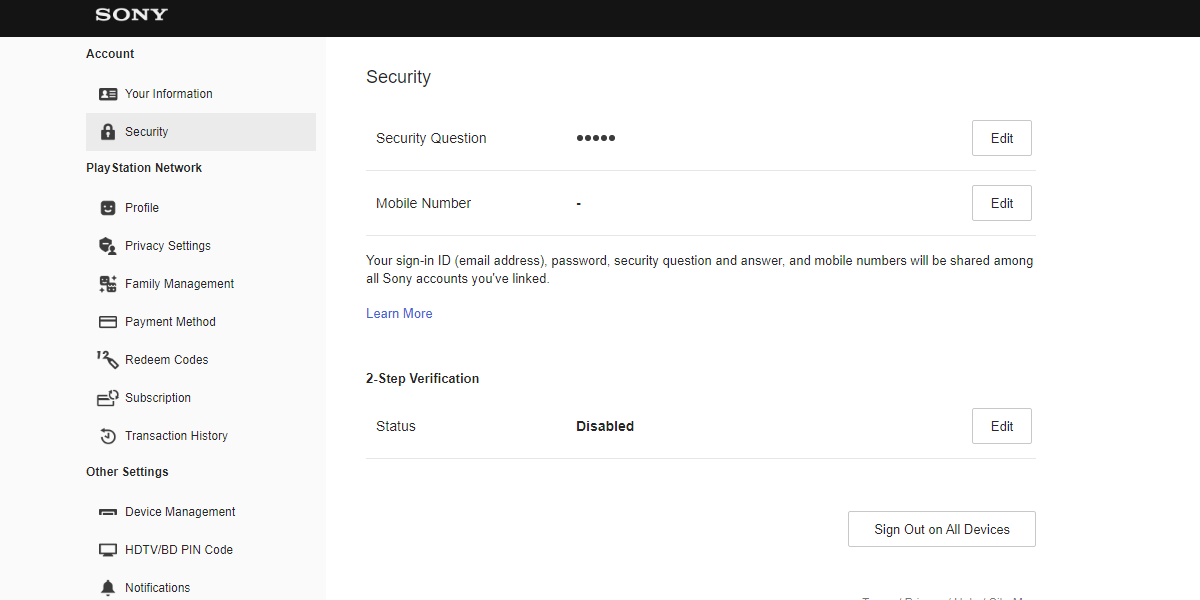This screenshot has width=1200, height=600.
Task: Click the Sony logo in header
Action: click(x=131, y=15)
